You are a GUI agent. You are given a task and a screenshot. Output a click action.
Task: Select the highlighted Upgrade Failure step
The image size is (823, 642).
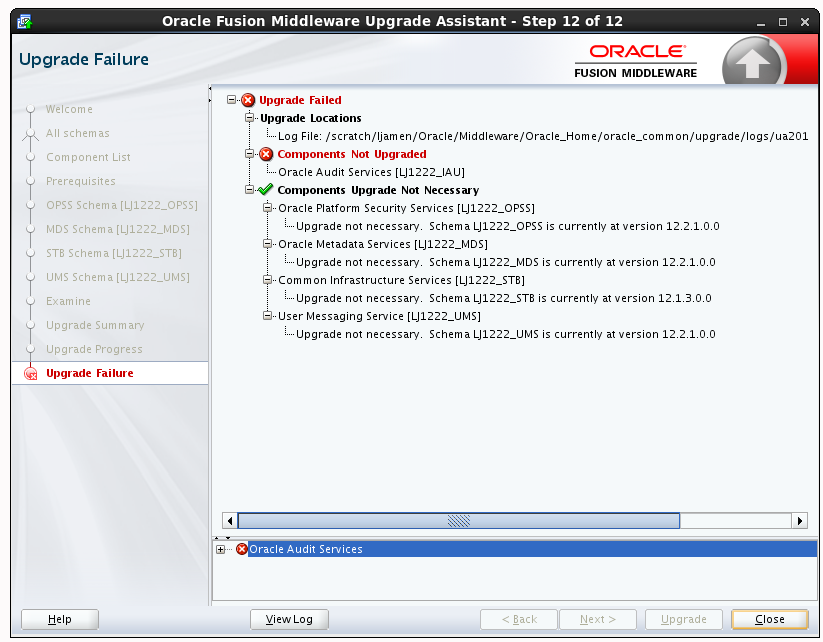[90, 373]
